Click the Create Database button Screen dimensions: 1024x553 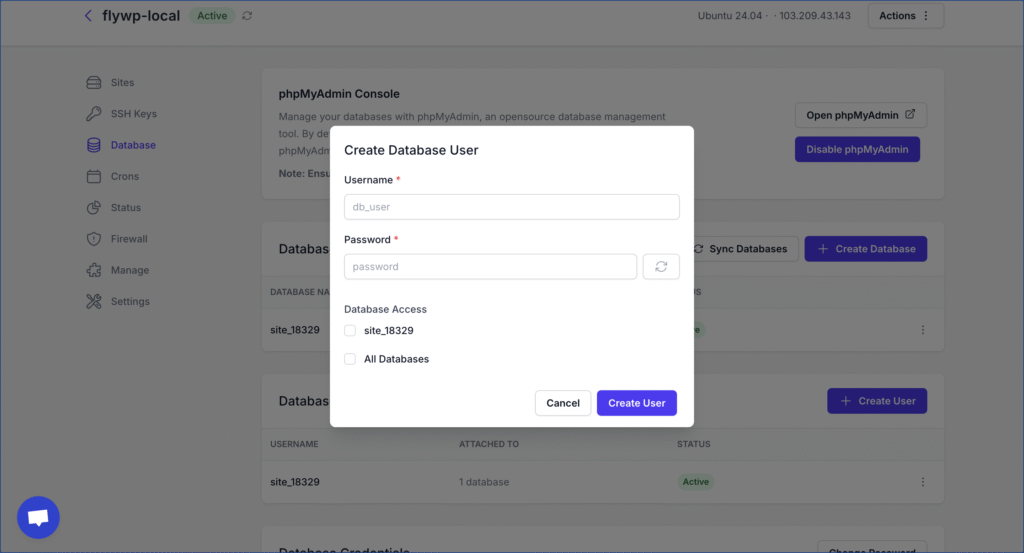click(865, 249)
